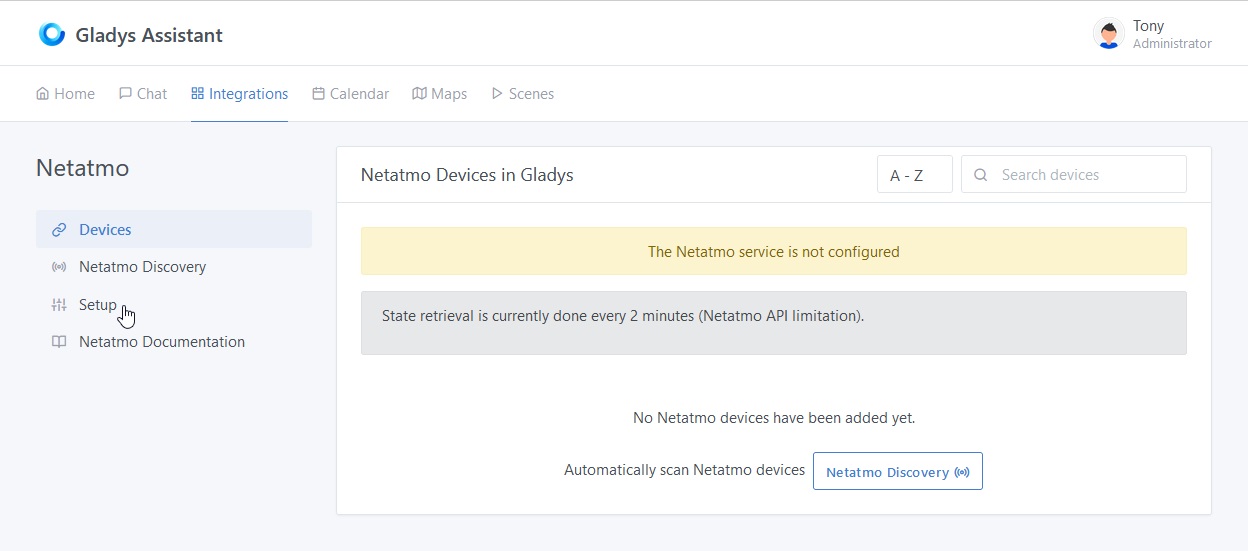1248x551 pixels.
Task: Open Netatmo Discovery from the sidebar
Action: click(x=174, y=267)
